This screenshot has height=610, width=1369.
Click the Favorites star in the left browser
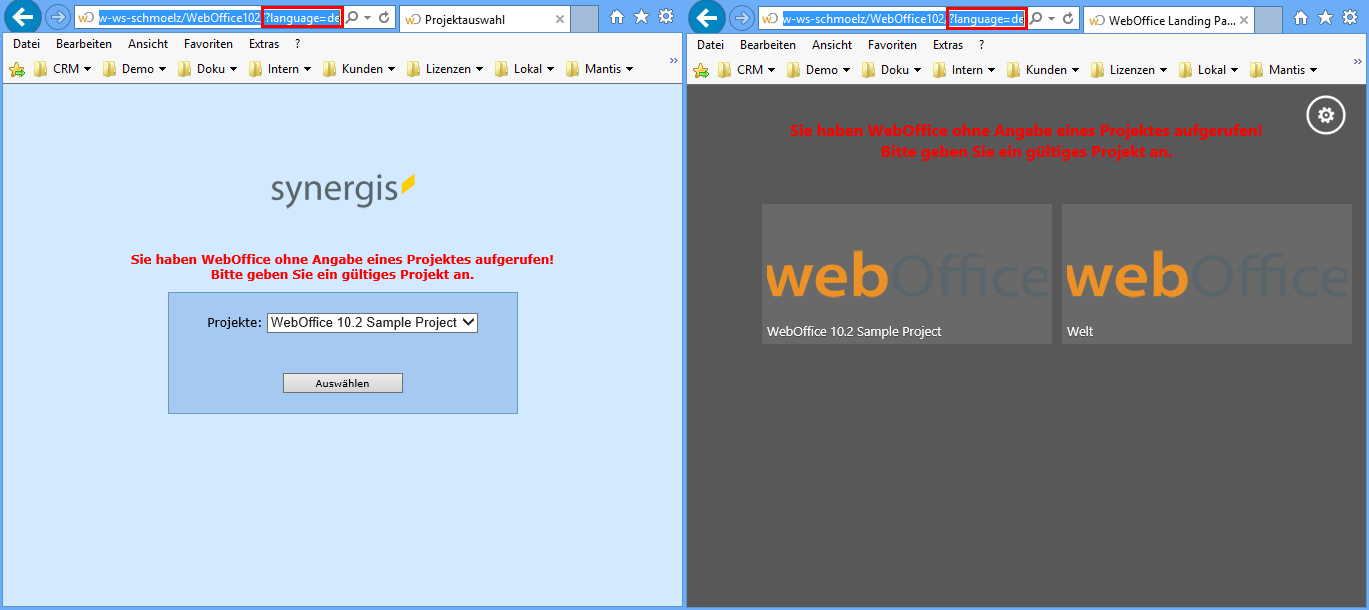pos(641,17)
